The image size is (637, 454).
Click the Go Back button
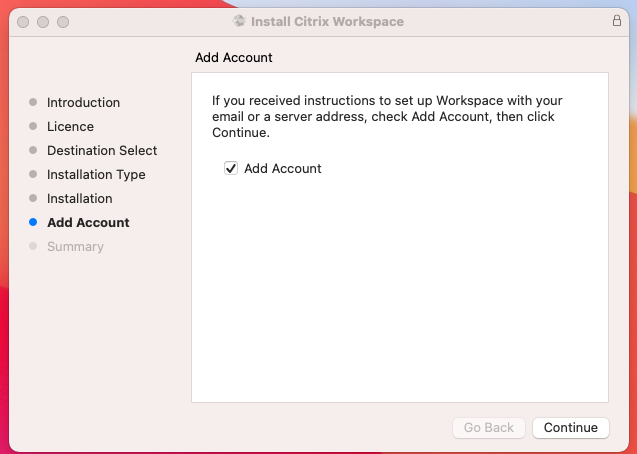(x=488, y=428)
